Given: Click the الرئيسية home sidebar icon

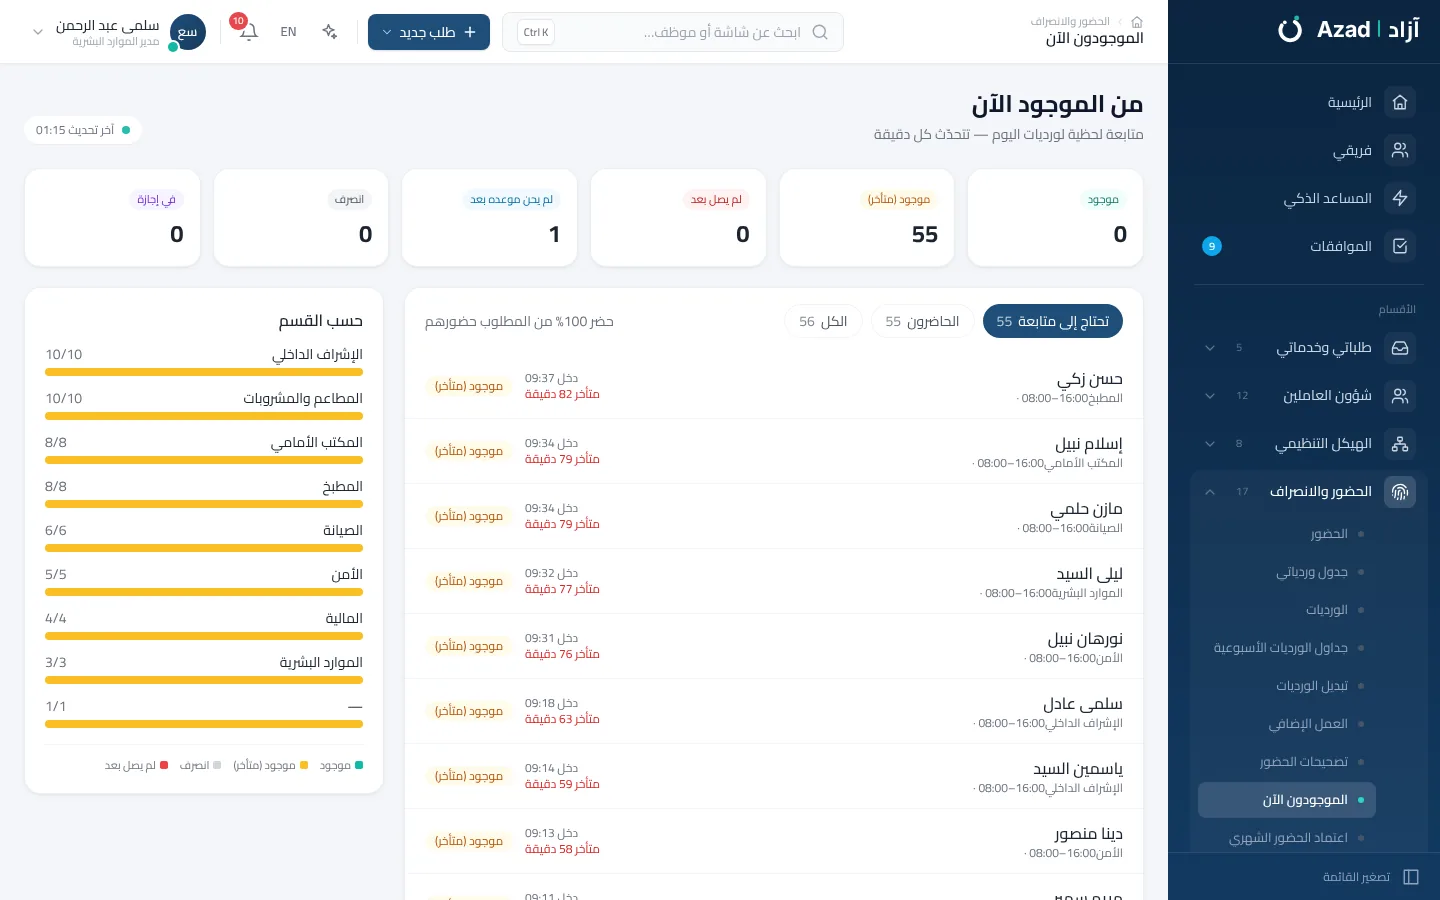Looking at the screenshot, I should tap(1400, 102).
